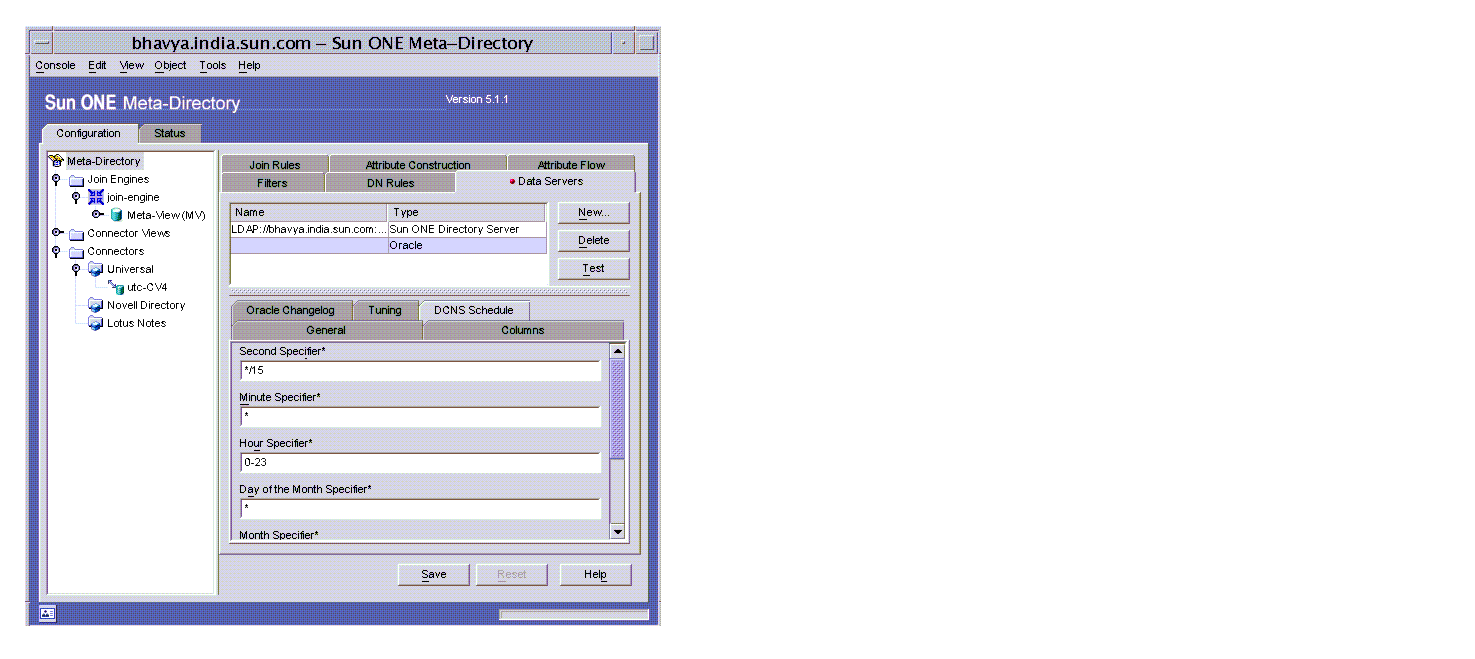
Task: Click the New... button
Action: (x=593, y=213)
